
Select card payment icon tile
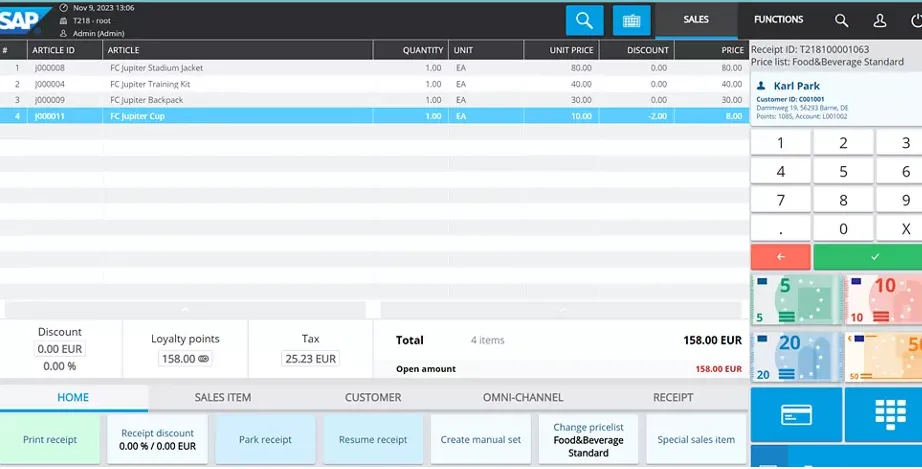pyautogui.click(x=795, y=414)
